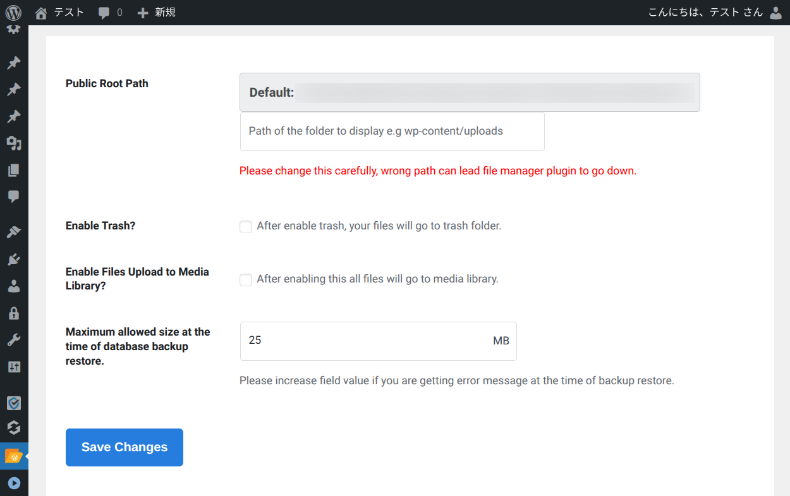Click the blue play button sidebar icon
Viewport: 790px width, 496px height.
[14, 483]
